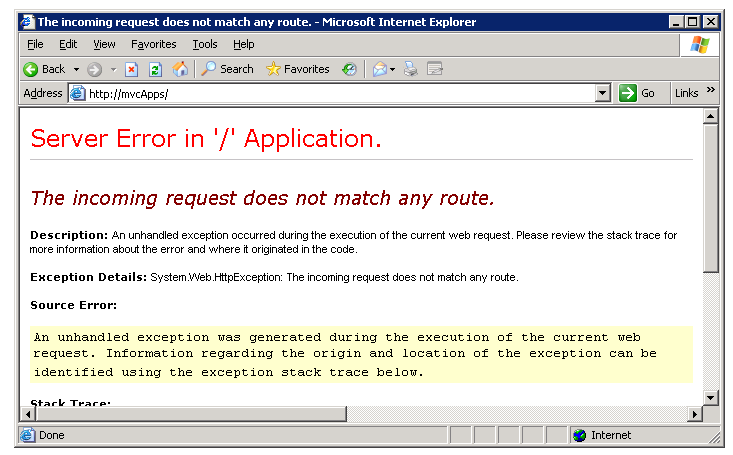Expand the Links toolbar chevron
The height and width of the screenshot is (455, 733).
[711, 90]
